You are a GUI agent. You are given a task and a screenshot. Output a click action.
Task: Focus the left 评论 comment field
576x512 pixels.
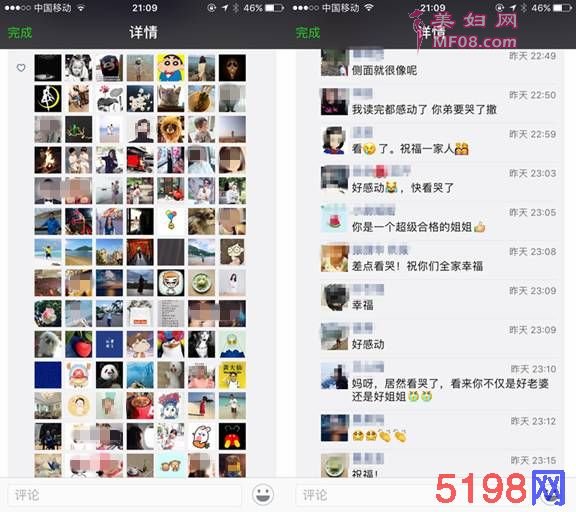pos(125,495)
